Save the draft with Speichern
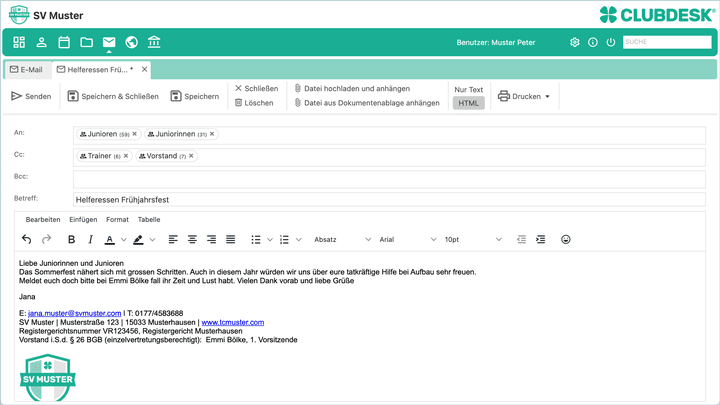Screen dimensions: 720x405 [195, 96]
